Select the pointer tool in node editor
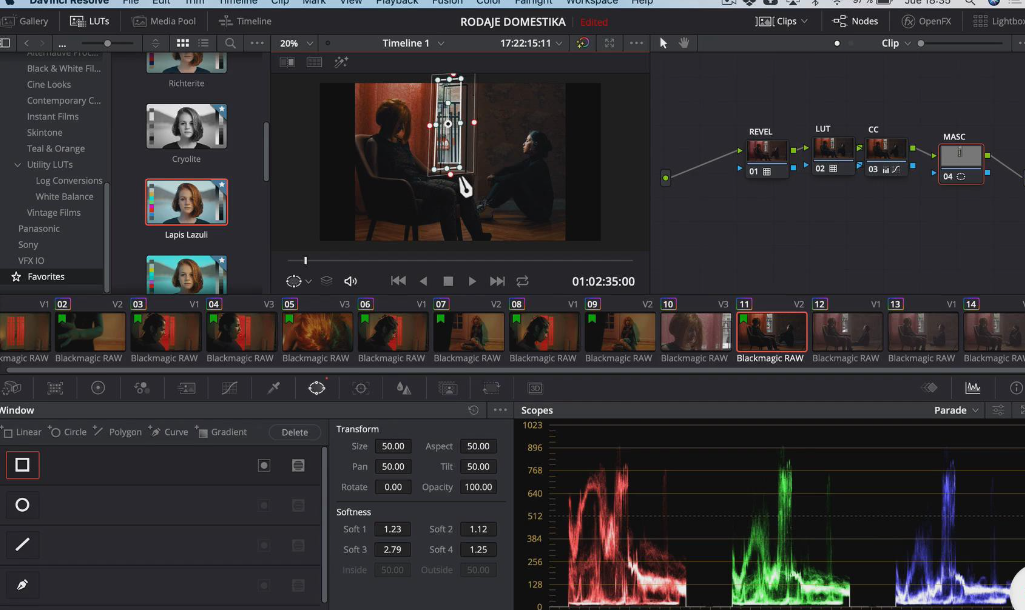Screen dimensions: 1025x610 (x=664, y=43)
